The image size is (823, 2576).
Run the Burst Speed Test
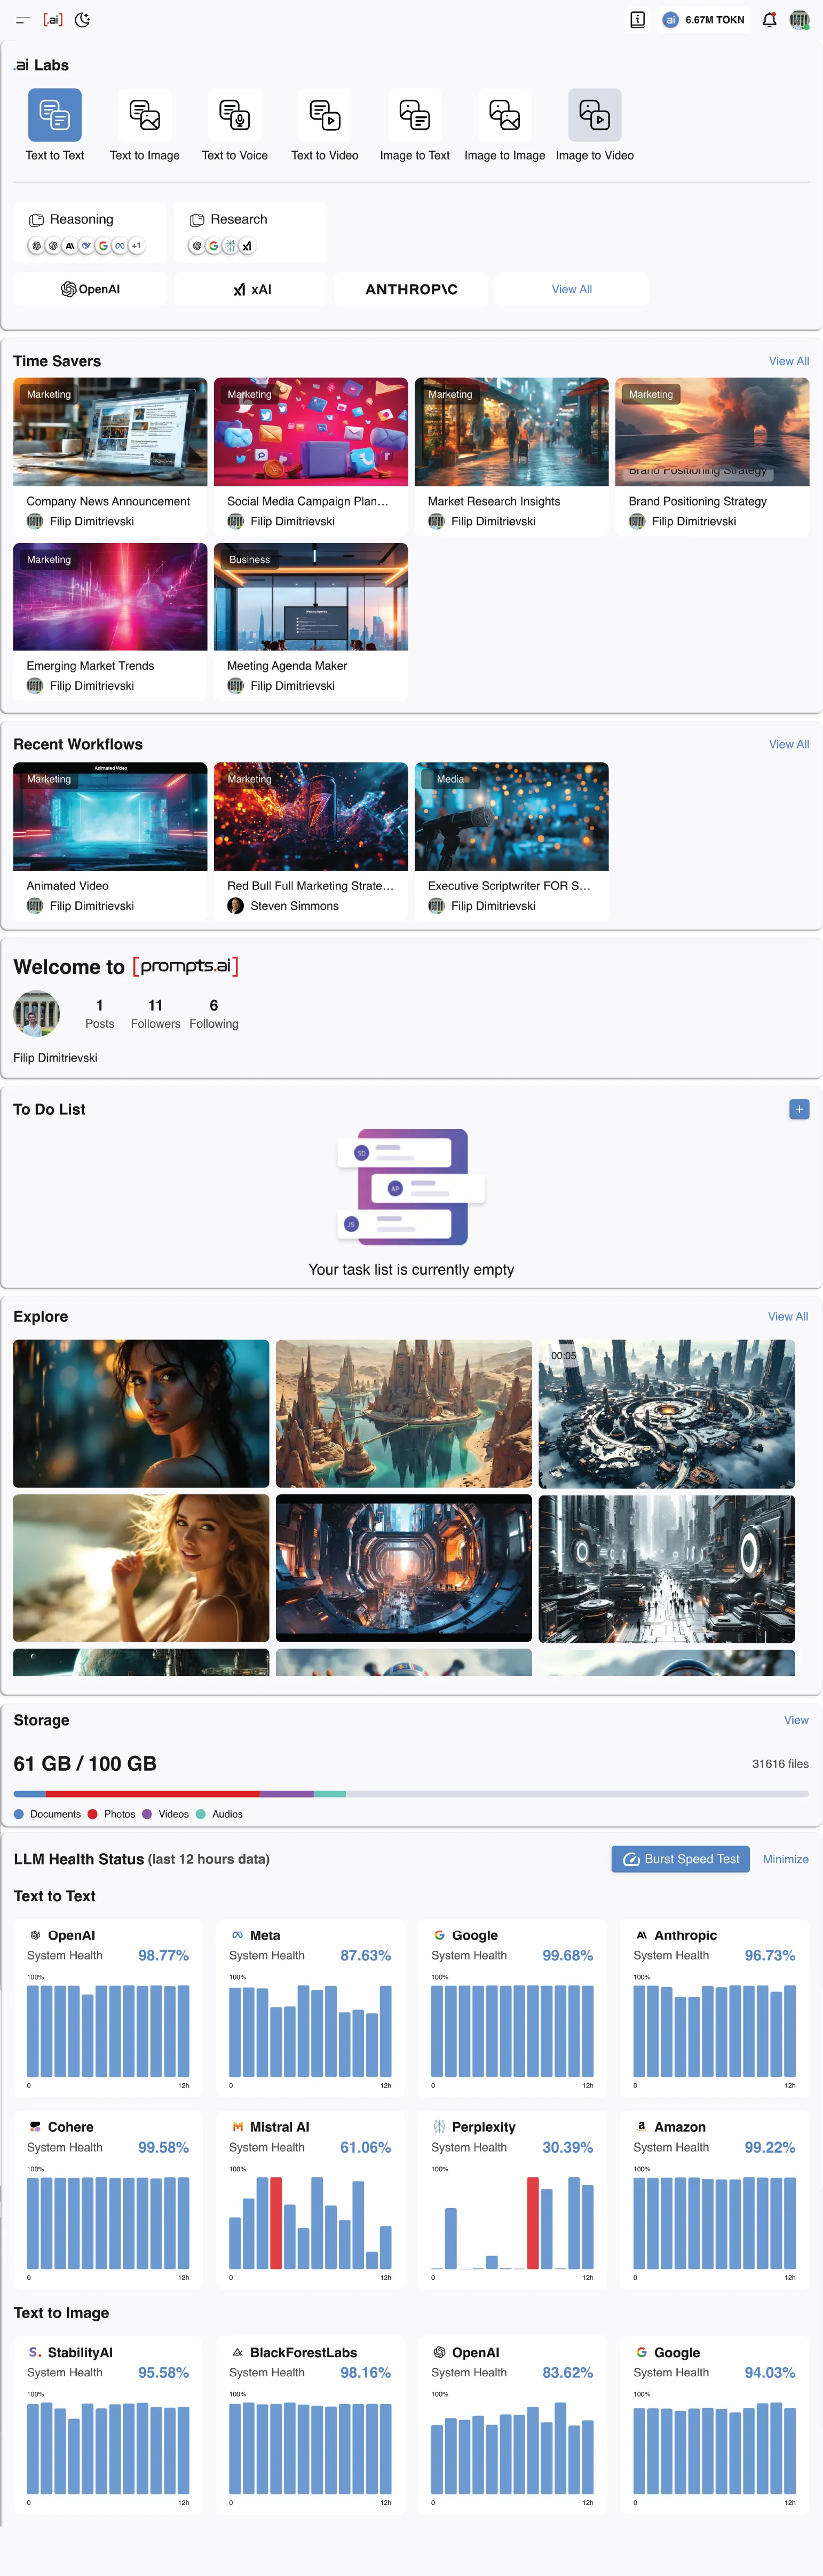pos(681,1859)
